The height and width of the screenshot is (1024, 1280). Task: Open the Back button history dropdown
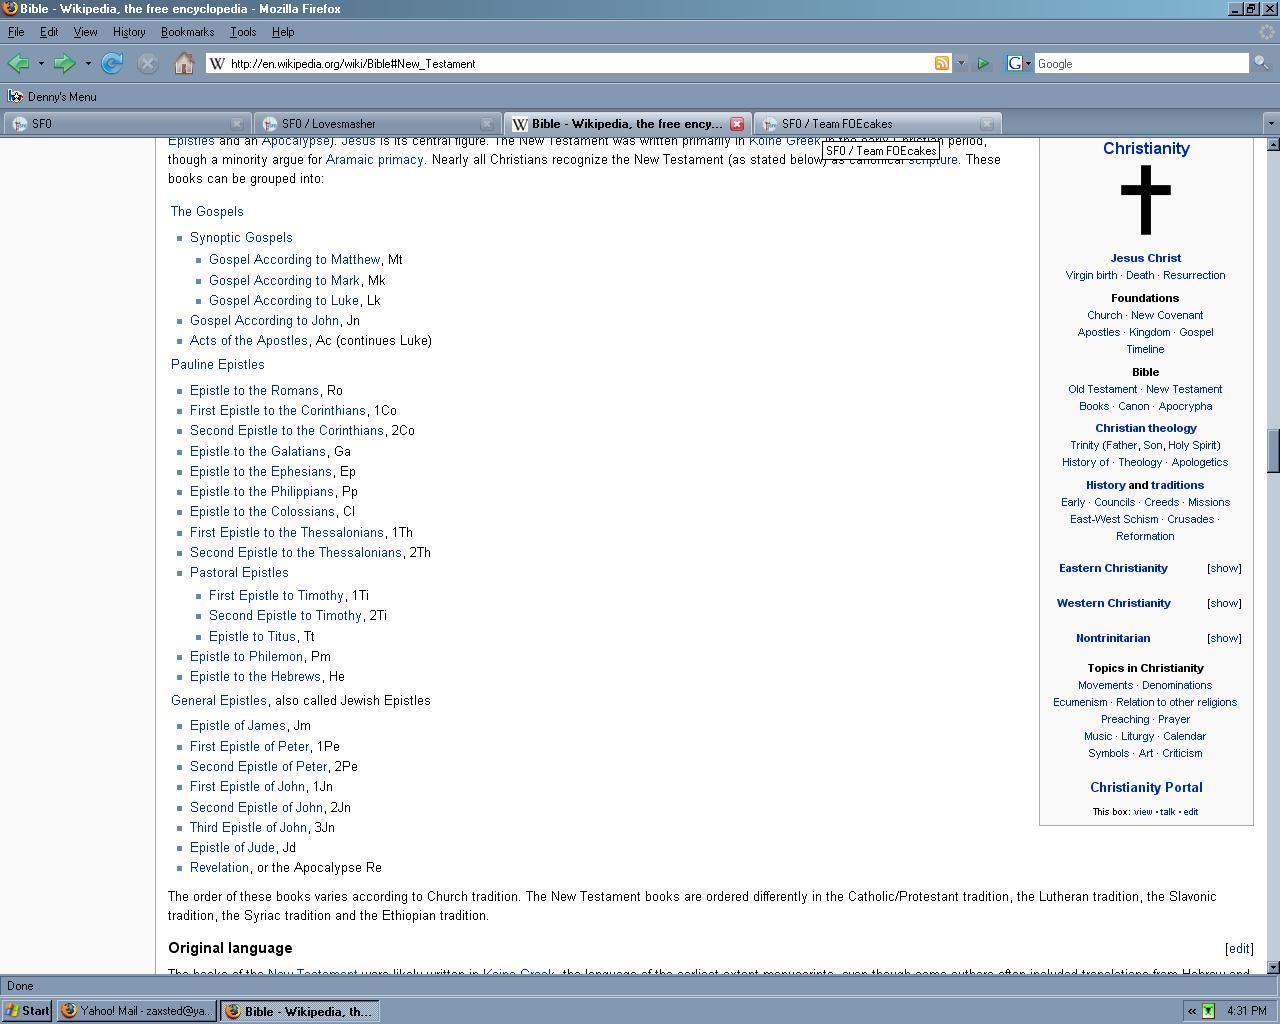tap(41, 64)
